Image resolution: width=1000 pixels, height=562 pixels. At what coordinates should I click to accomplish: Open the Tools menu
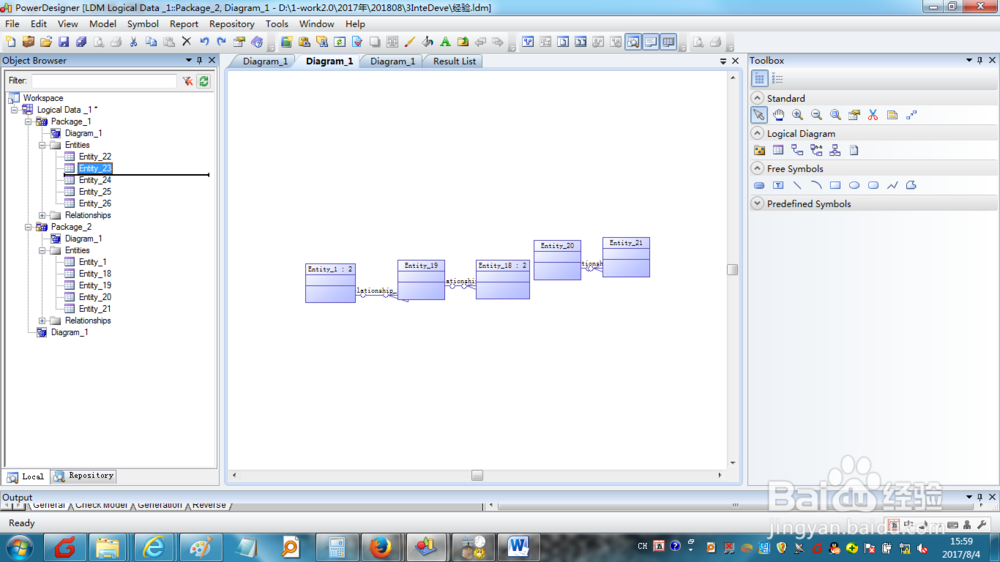[x=277, y=24]
